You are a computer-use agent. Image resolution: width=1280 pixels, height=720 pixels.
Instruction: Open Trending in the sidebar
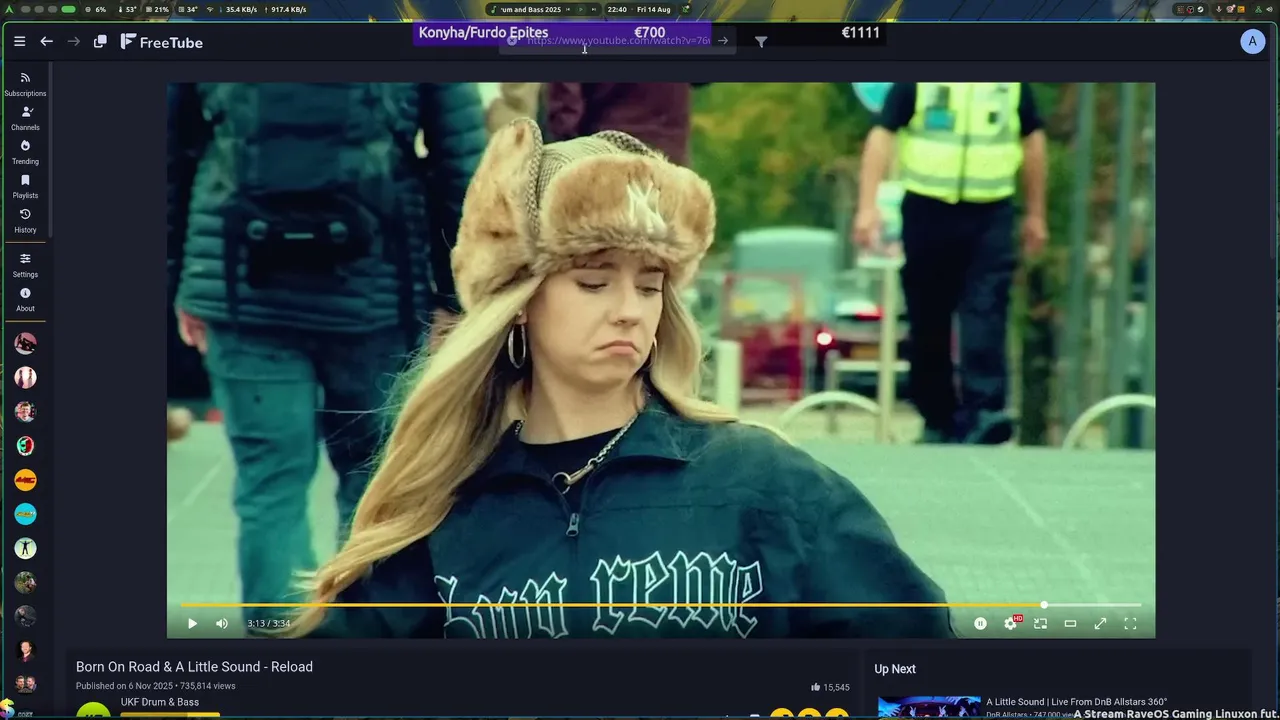[25, 152]
